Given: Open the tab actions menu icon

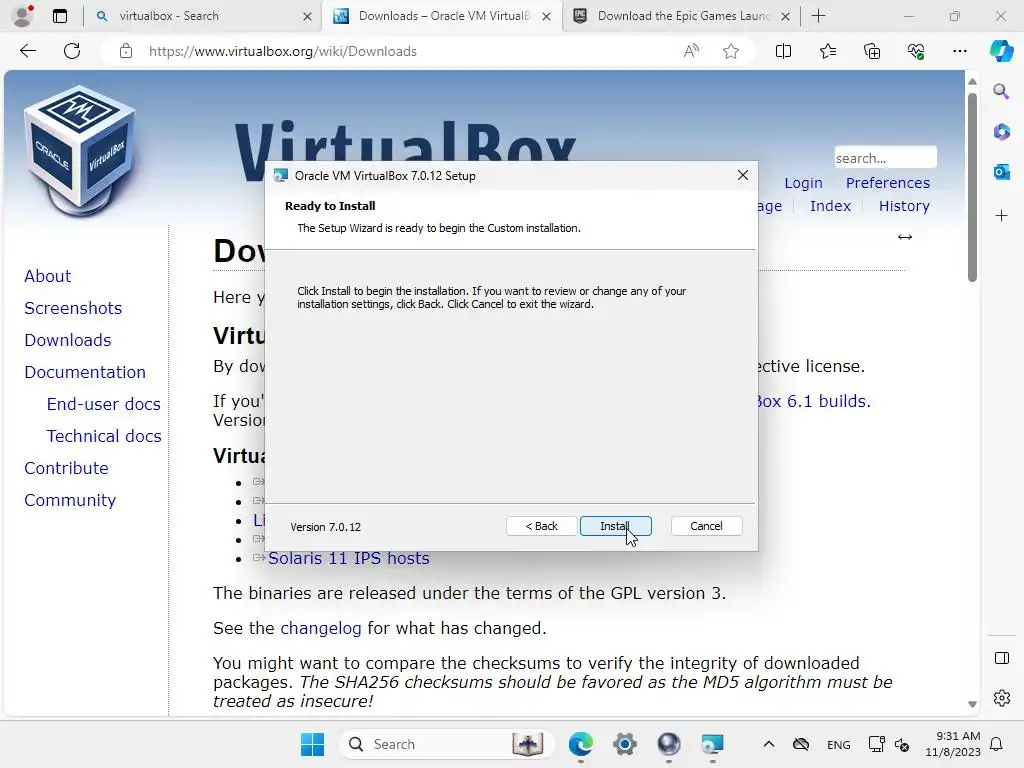Looking at the screenshot, I should [x=60, y=16].
